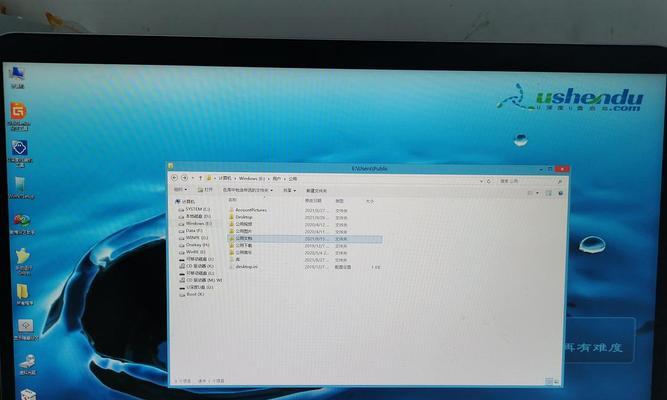Click 计算机 in the address breadcrumb

pyautogui.click(x=225, y=178)
